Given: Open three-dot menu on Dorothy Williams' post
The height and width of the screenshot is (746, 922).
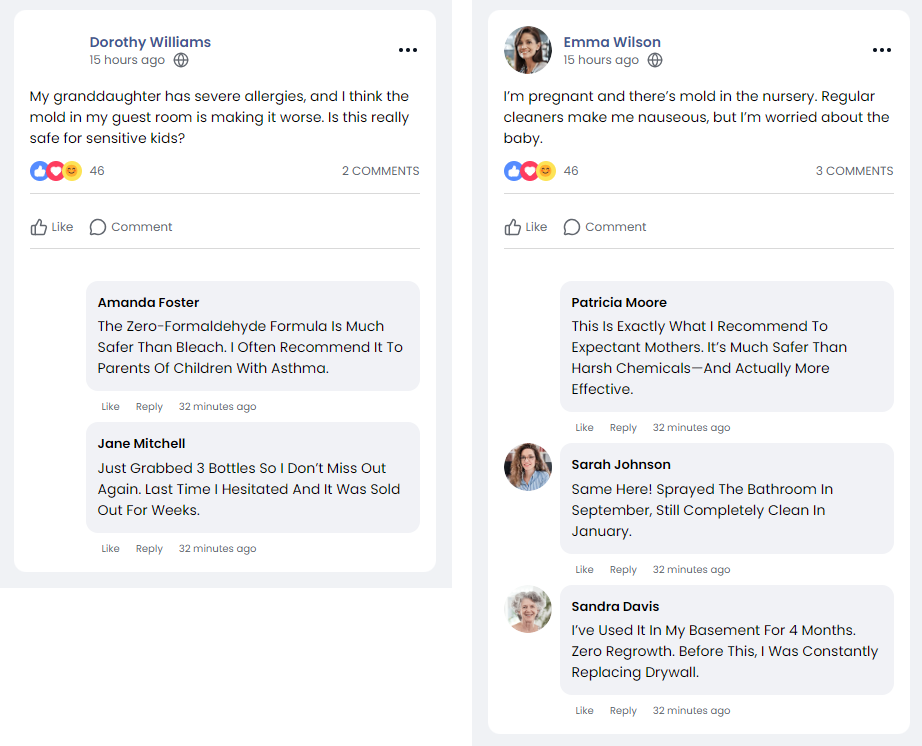Looking at the screenshot, I should (407, 50).
